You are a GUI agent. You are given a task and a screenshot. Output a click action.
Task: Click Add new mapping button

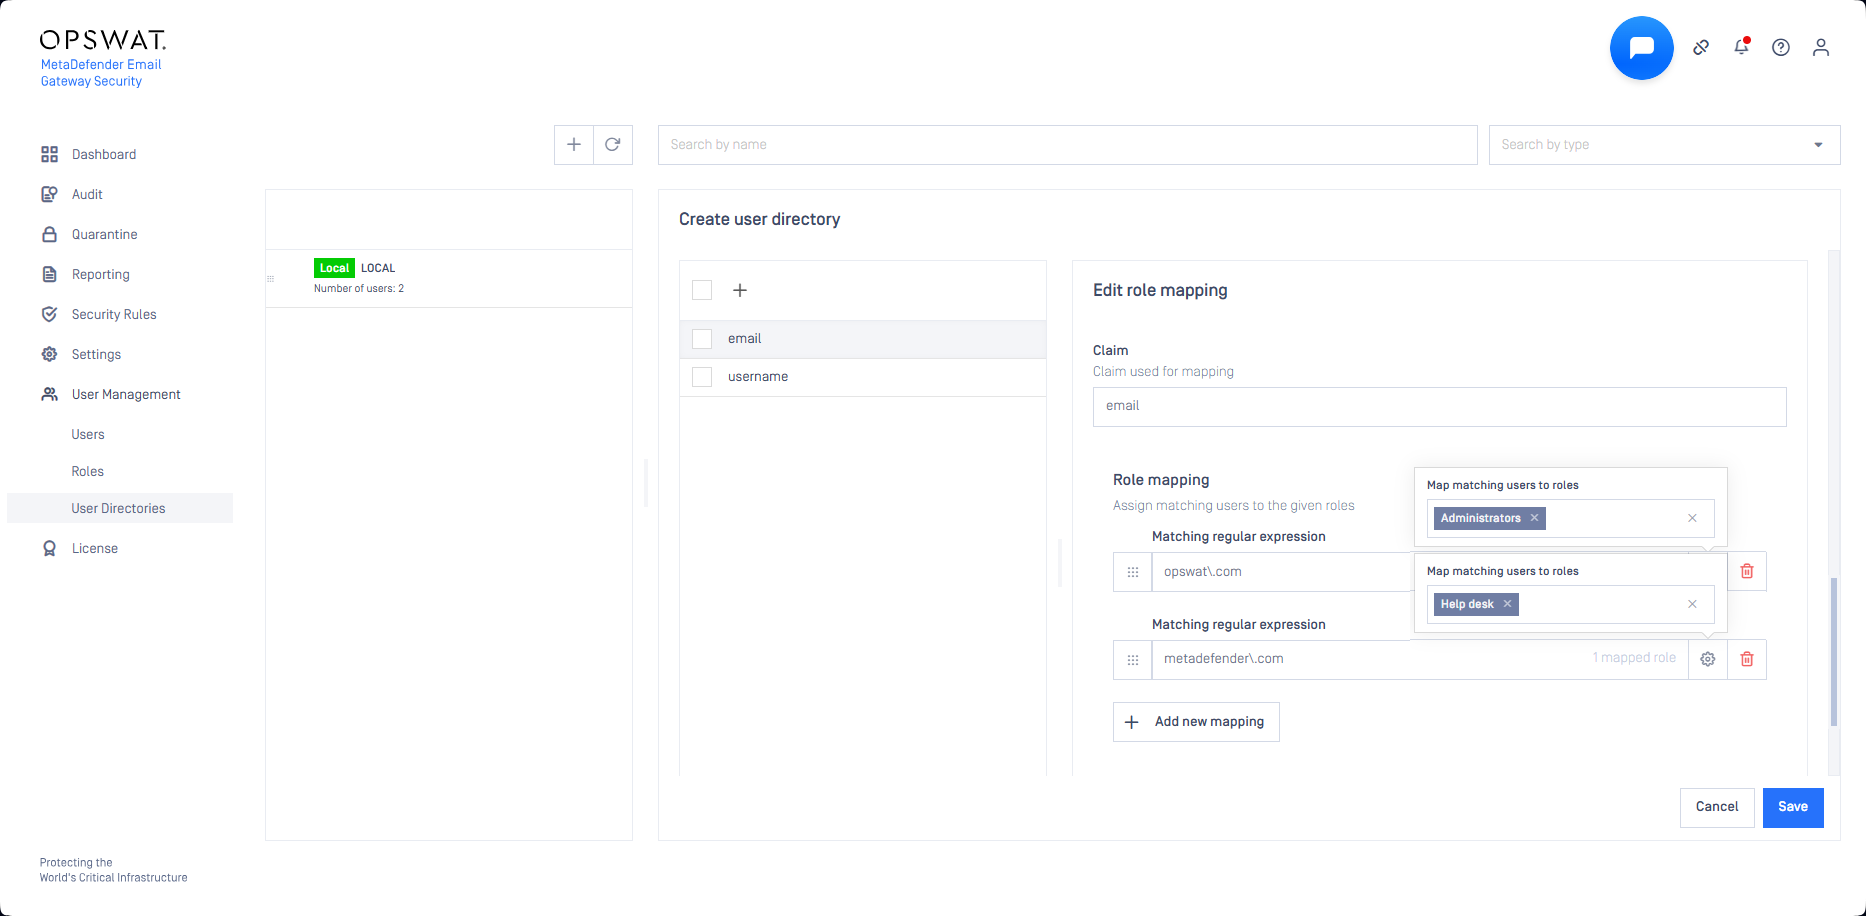[x=1196, y=722]
